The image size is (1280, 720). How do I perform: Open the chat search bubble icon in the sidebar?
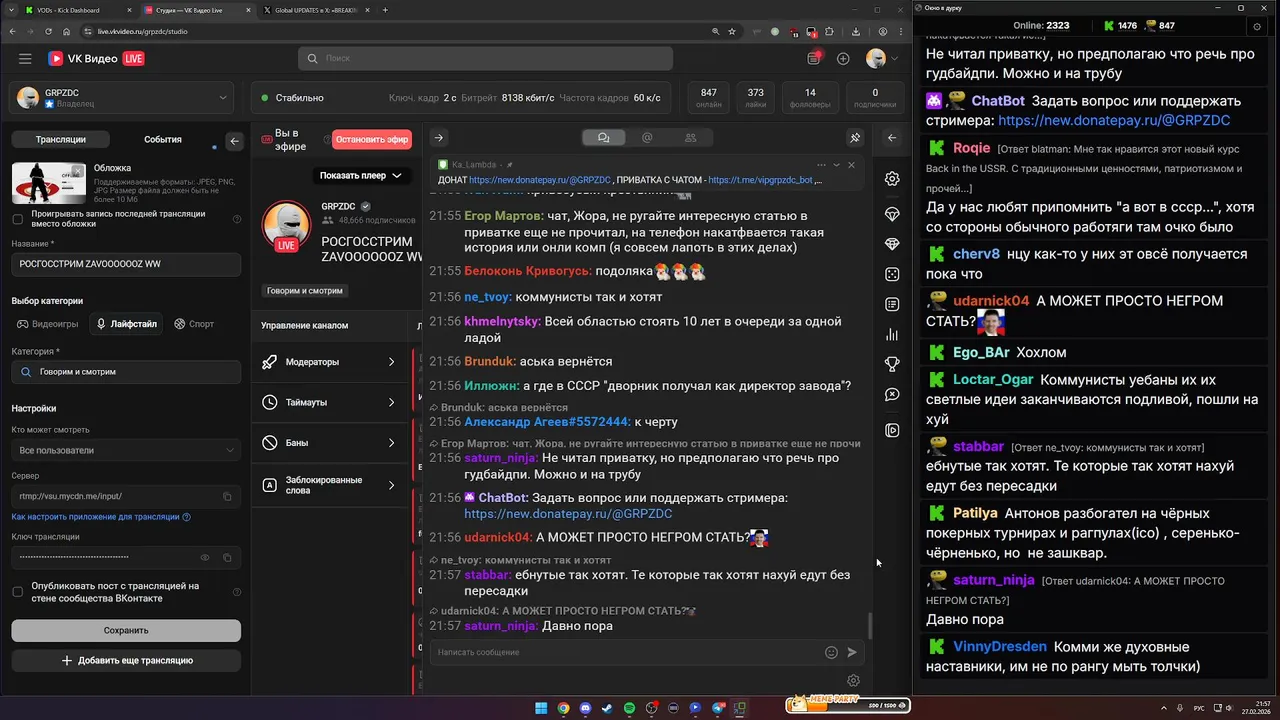point(892,395)
